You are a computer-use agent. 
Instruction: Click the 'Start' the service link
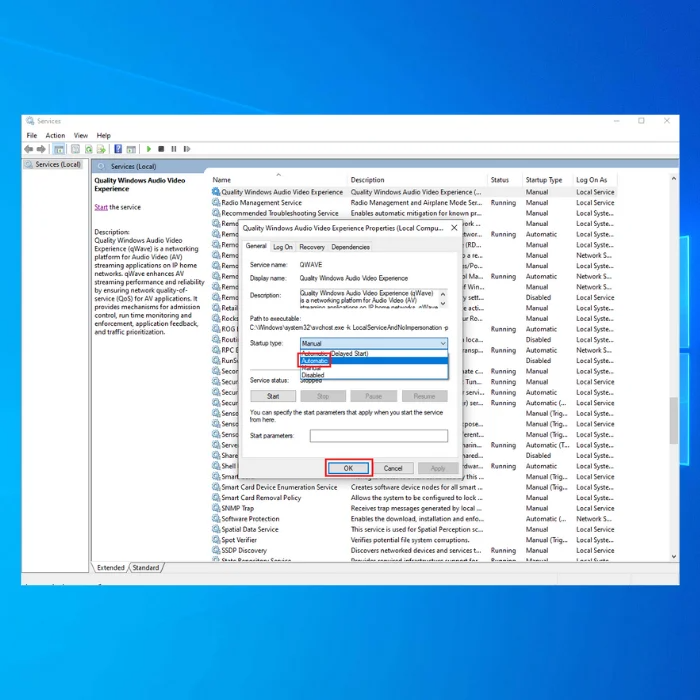point(101,207)
